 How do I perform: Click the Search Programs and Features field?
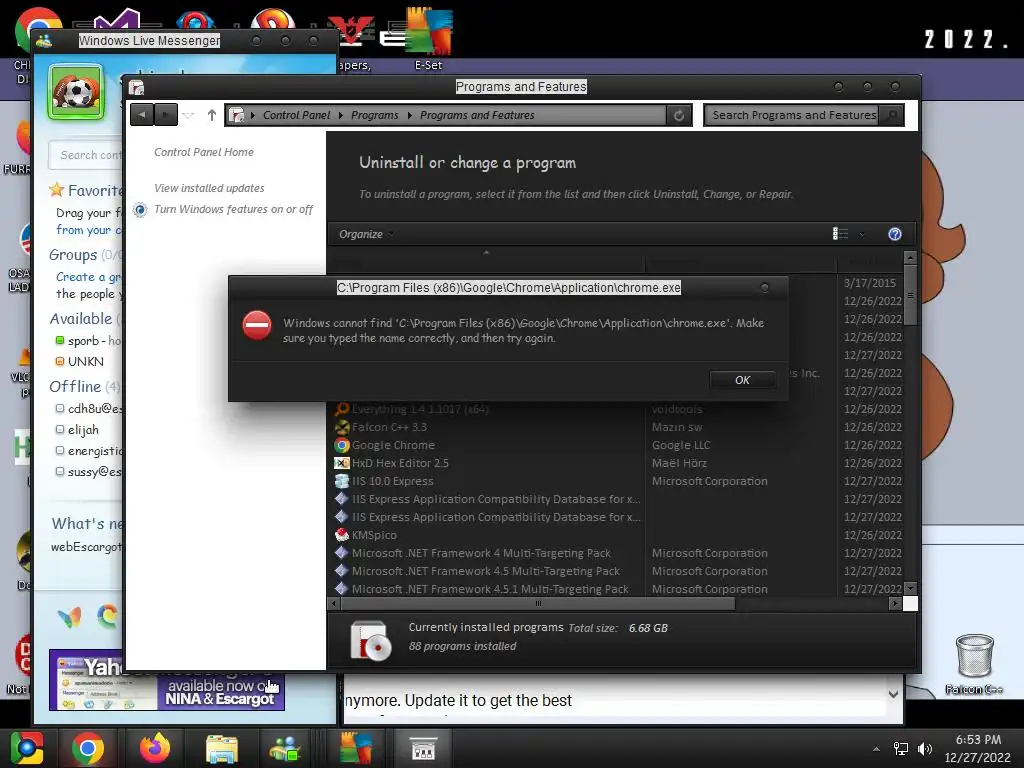pos(791,115)
